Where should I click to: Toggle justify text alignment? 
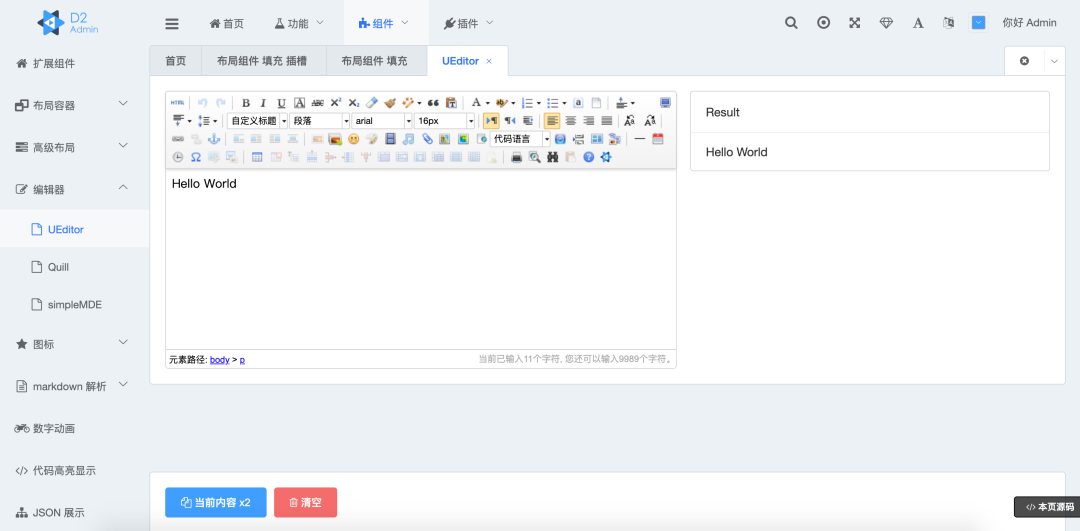coord(607,121)
